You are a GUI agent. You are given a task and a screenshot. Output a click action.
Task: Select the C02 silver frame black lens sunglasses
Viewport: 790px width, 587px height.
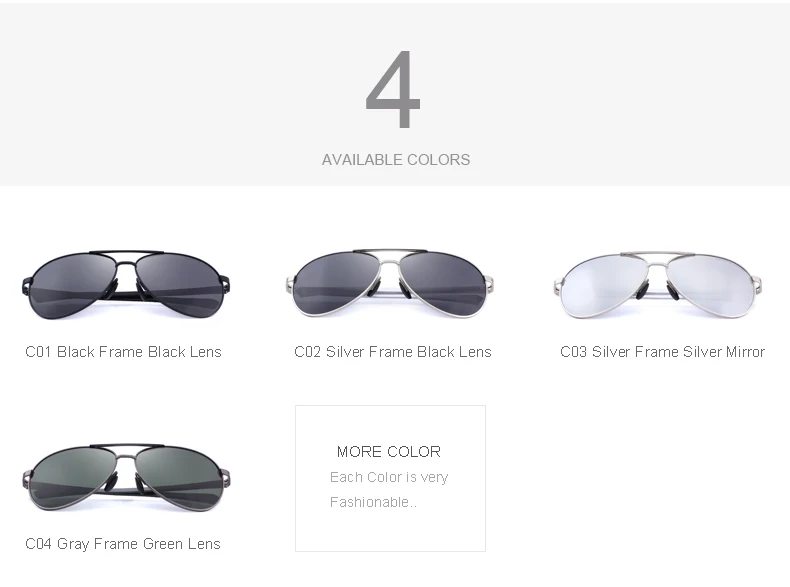[x=389, y=283]
